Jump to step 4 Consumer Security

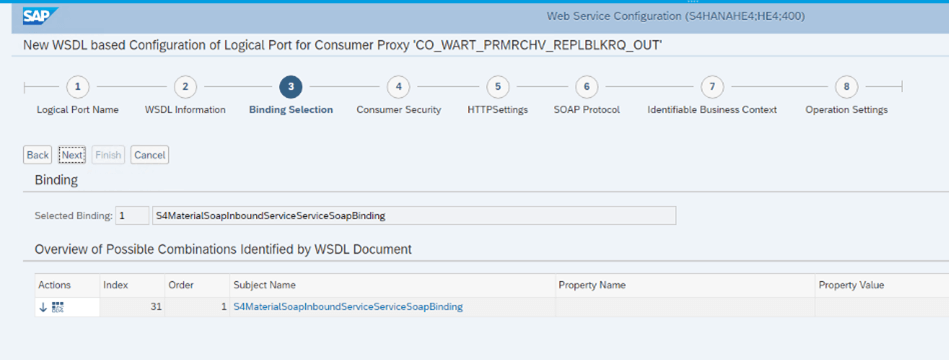coord(398,87)
